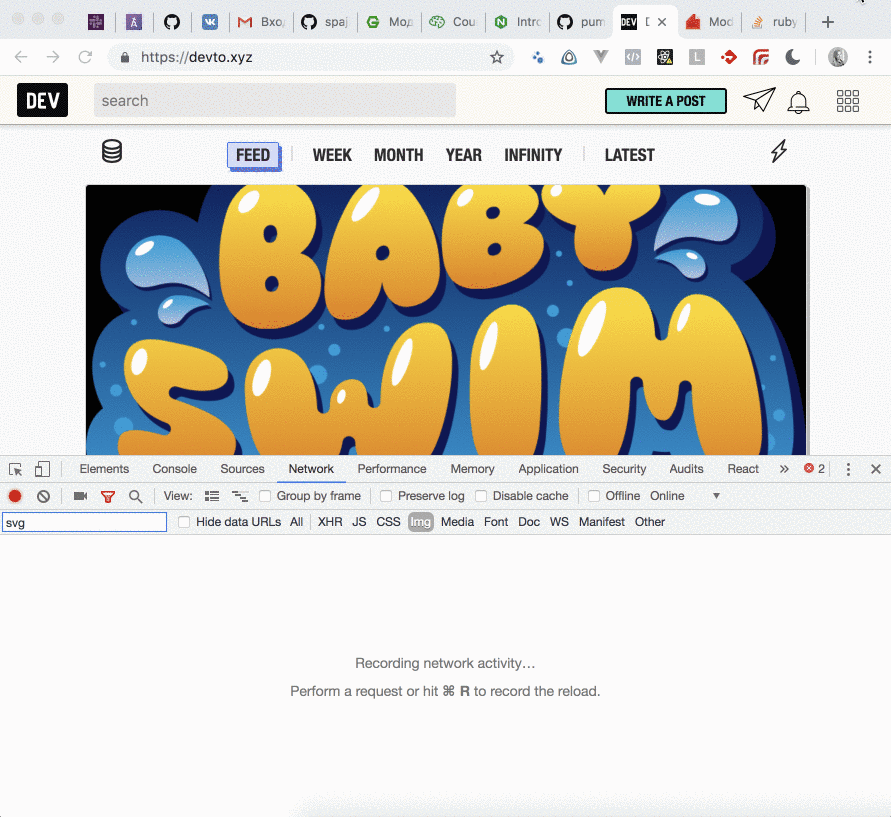The image size is (891, 817).
Task: Toggle the device toolbar icon
Action: pyautogui.click(x=42, y=469)
